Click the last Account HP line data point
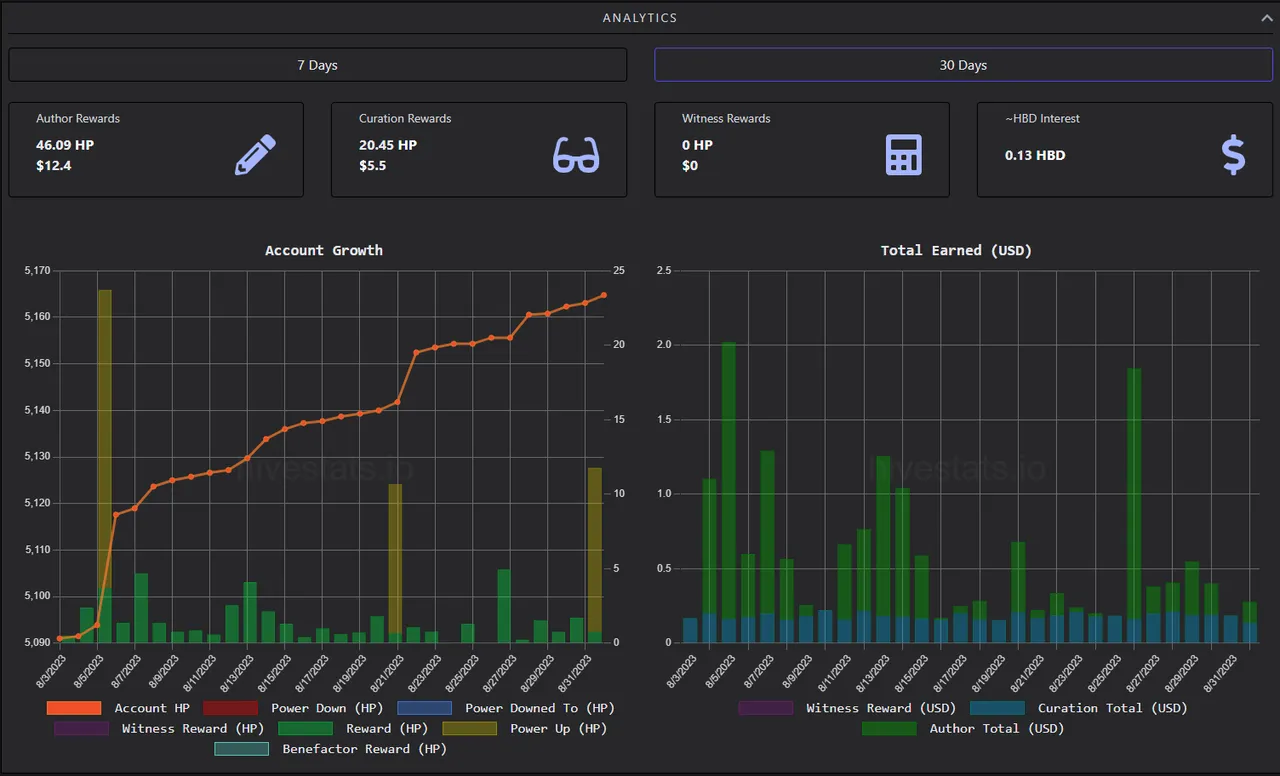The height and width of the screenshot is (776, 1280). coord(604,295)
